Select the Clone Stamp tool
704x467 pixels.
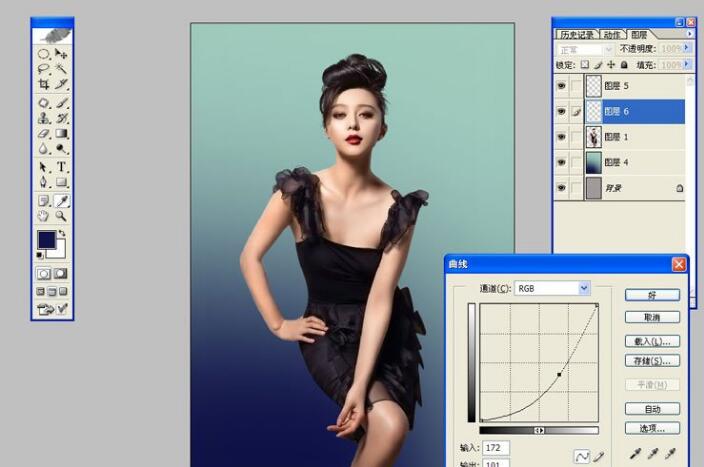[x=43, y=118]
